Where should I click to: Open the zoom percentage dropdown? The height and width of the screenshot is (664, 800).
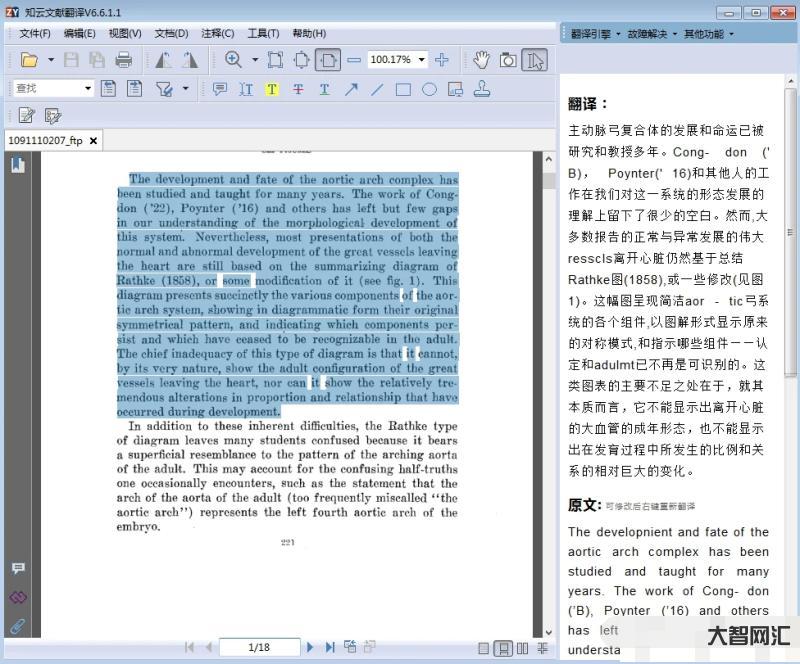point(421,60)
